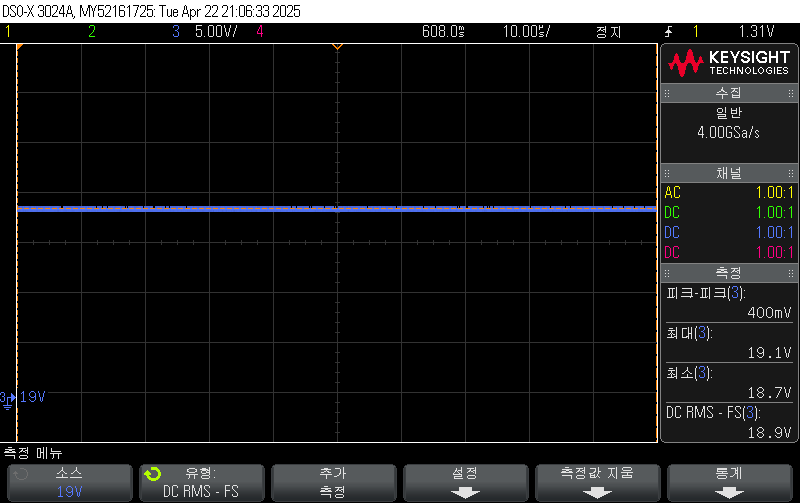Viewport: 800px width, 503px height.
Task: Click the green DC 1.00:1 channel row
Action: tap(729, 213)
